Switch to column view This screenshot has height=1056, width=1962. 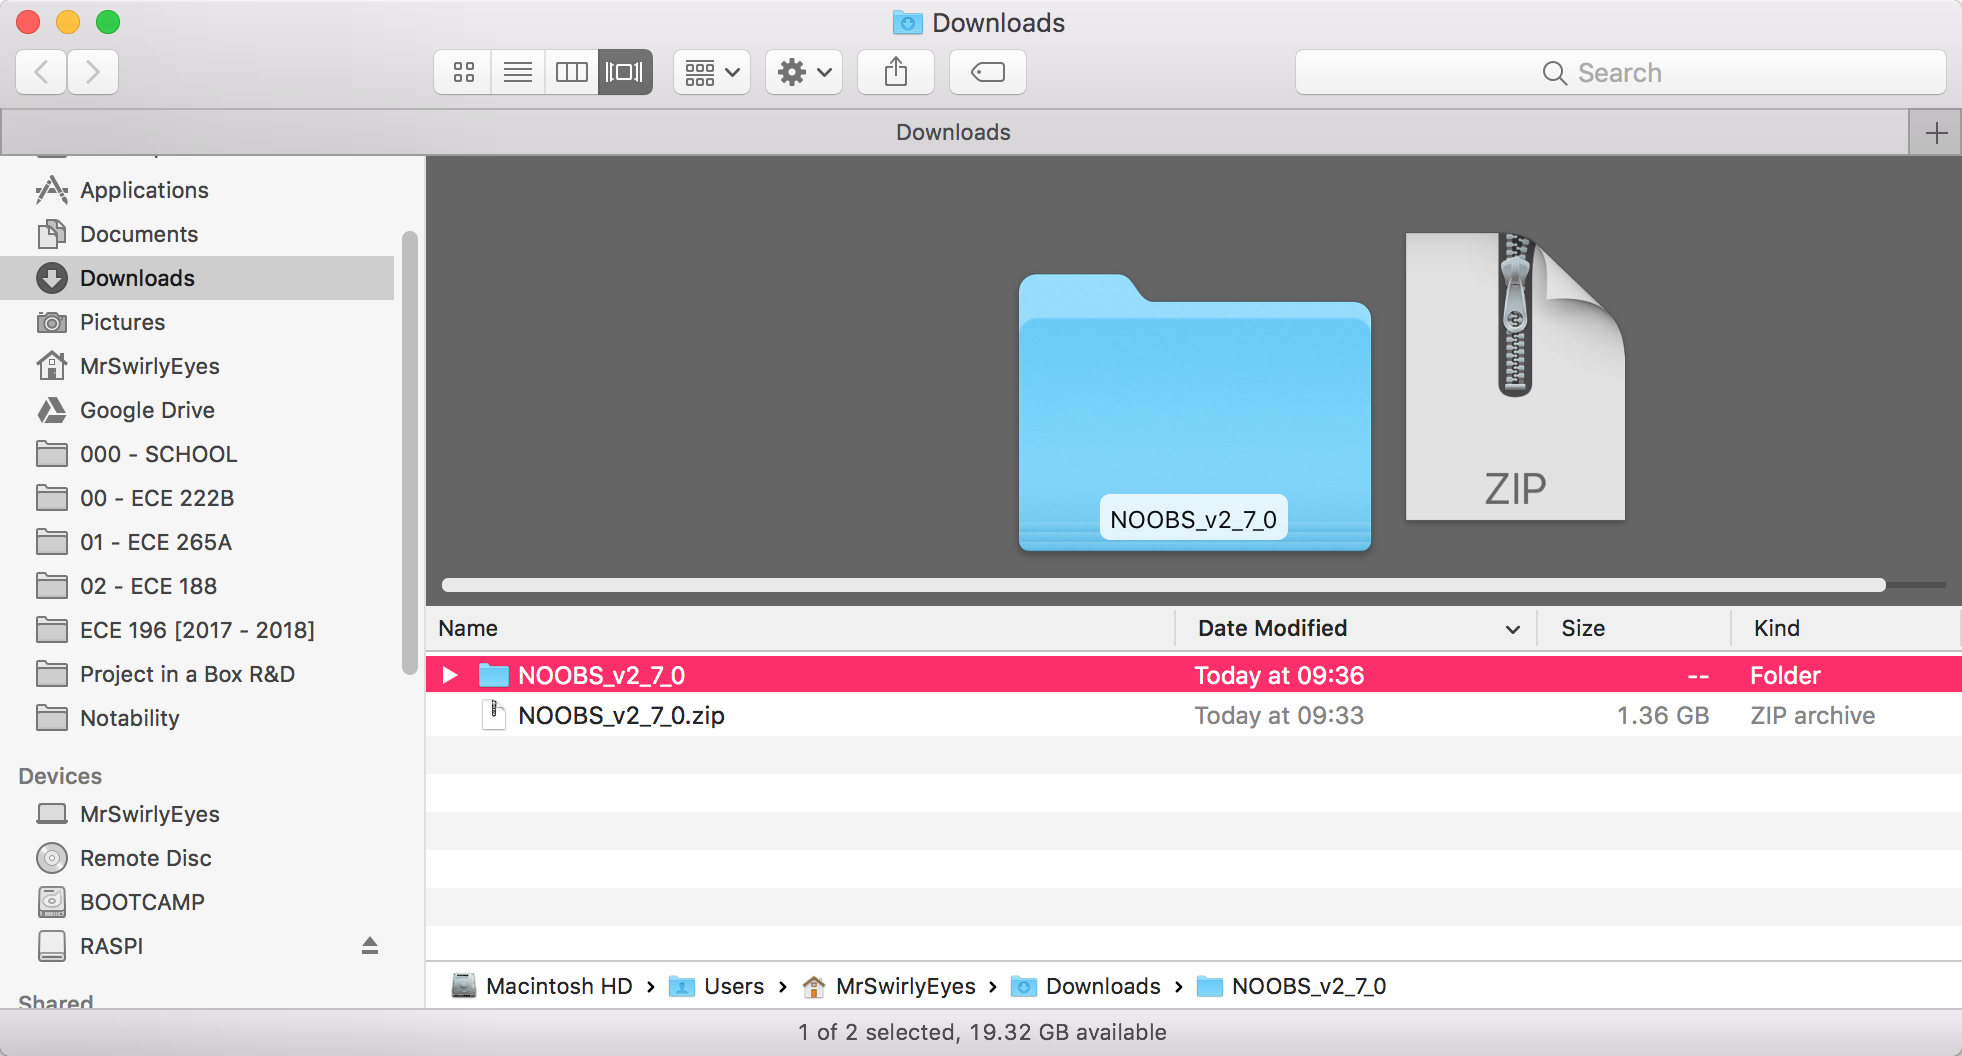click(572, 72)
